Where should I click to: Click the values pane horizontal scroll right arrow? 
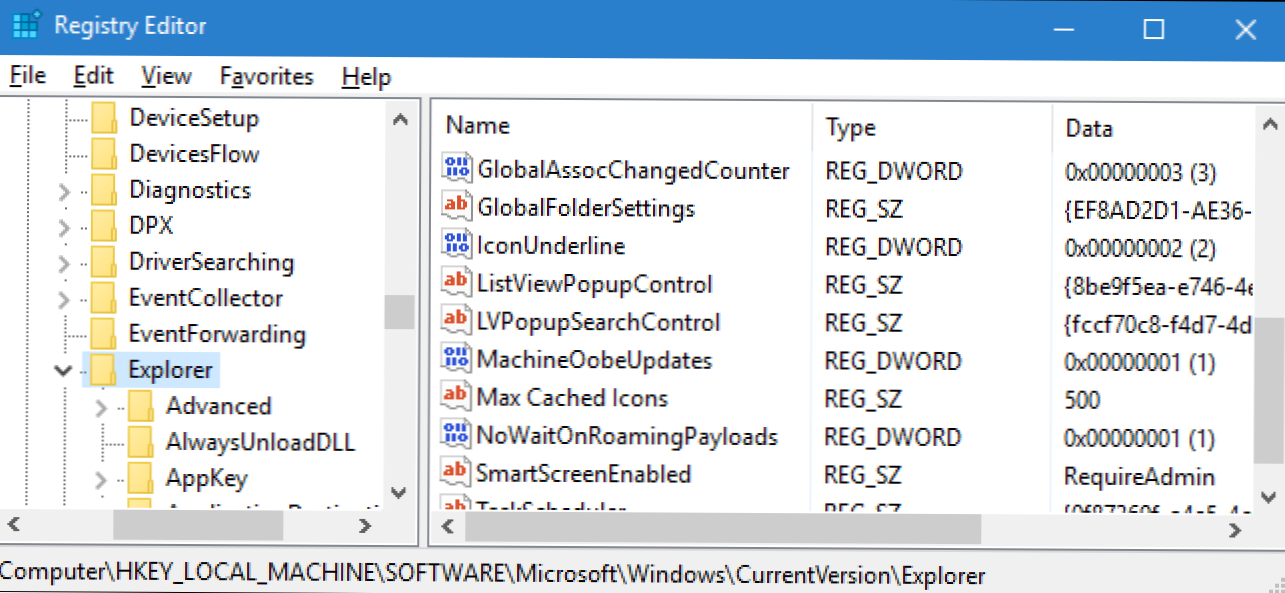click(1238, 526)
